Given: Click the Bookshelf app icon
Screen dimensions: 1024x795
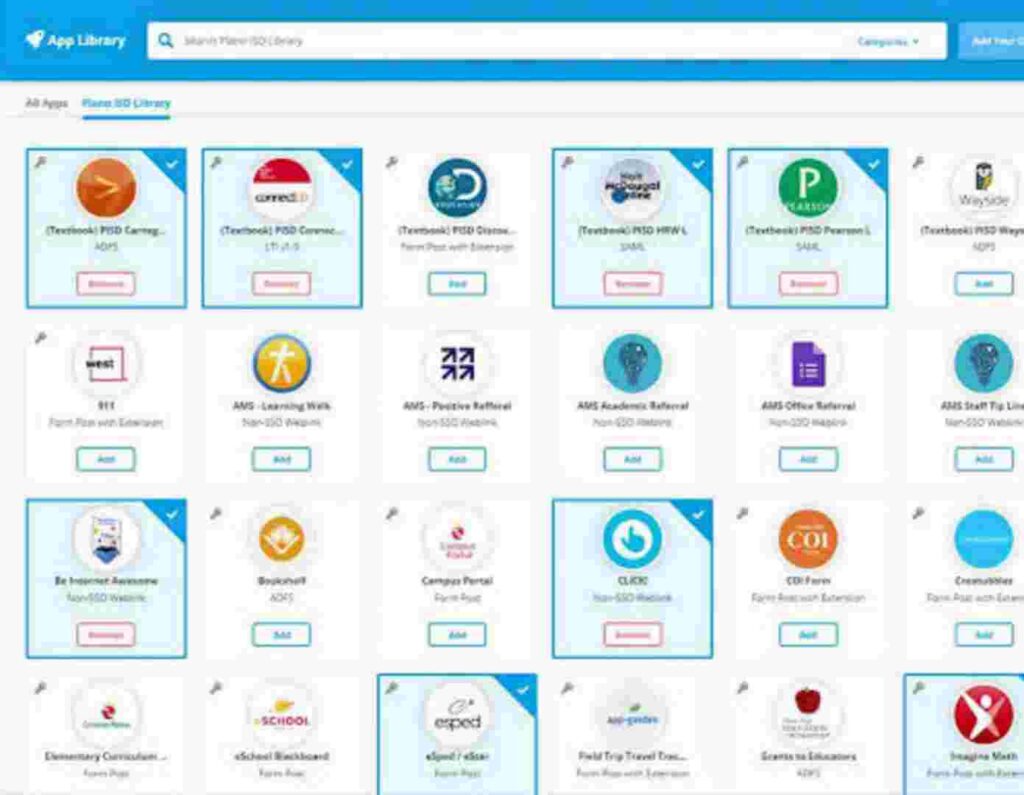Looking at the screenshot, I should 281,538.
